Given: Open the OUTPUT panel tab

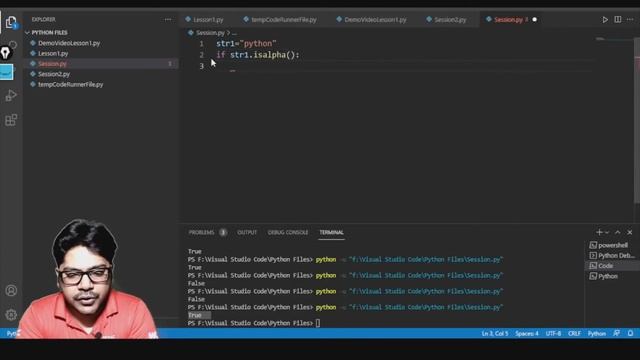Looking at the screenshot, I should [x=247, y=232].
